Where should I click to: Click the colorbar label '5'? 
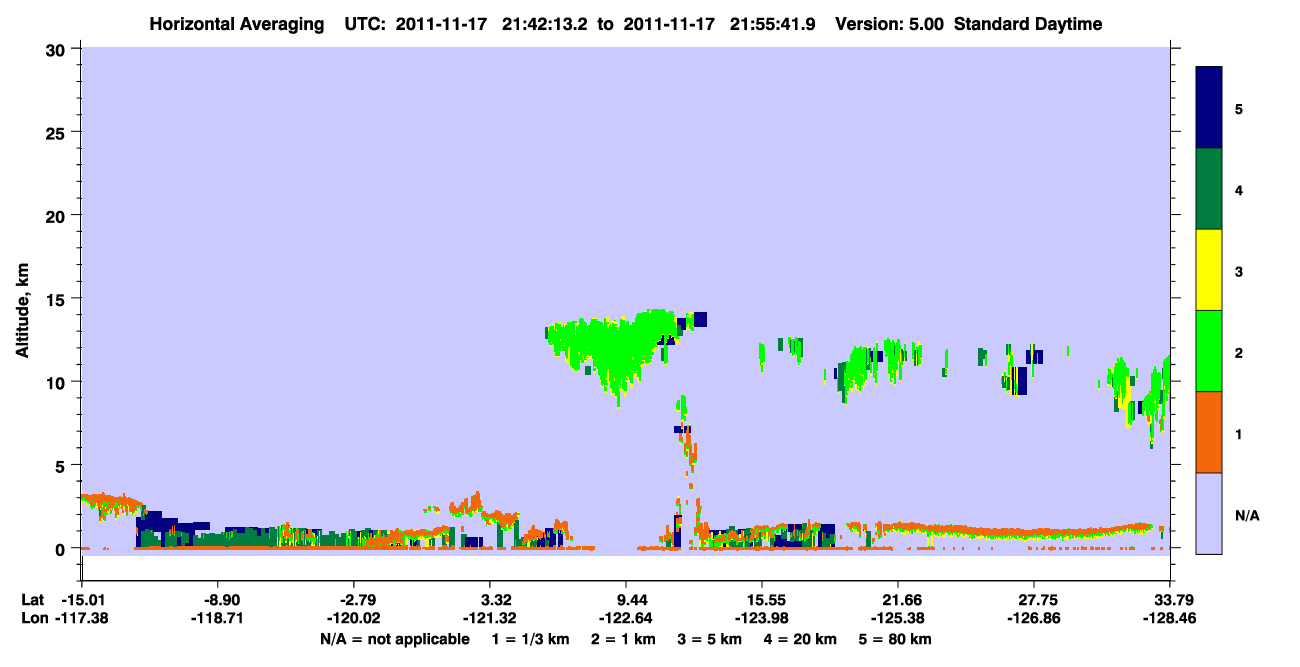click(1239, 109)
